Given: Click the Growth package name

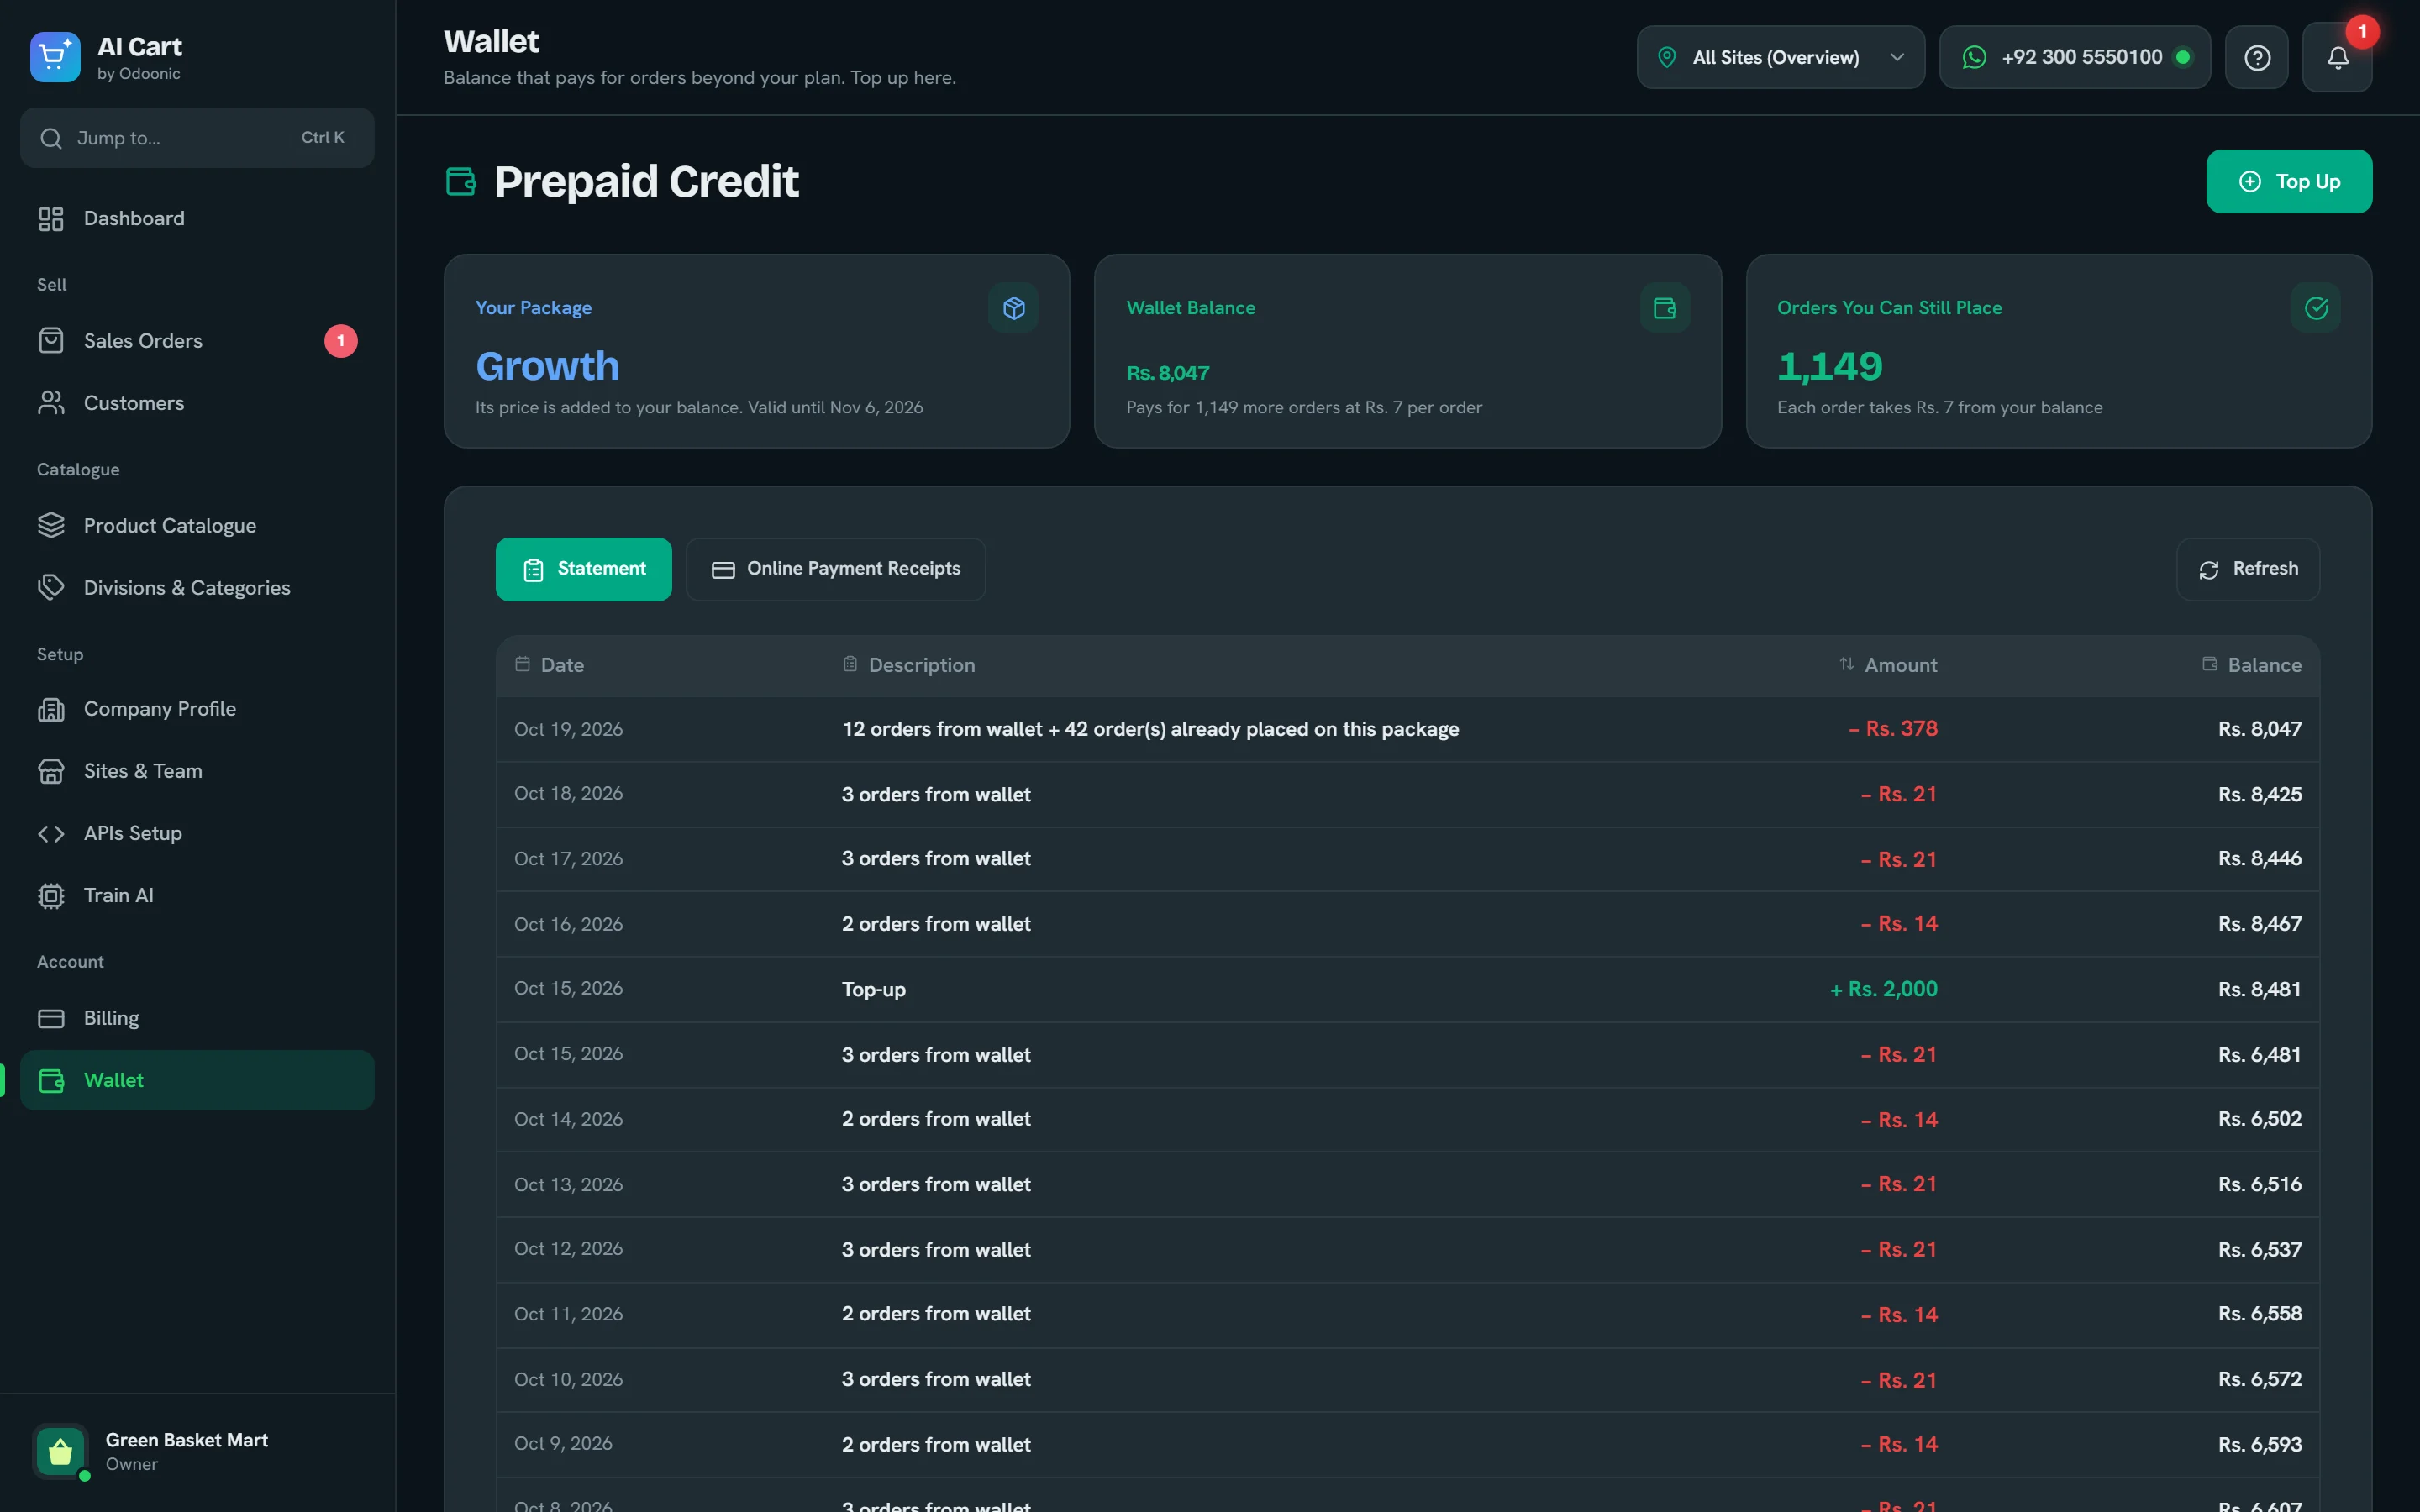Looking at the screenshot, I should 548,366.
